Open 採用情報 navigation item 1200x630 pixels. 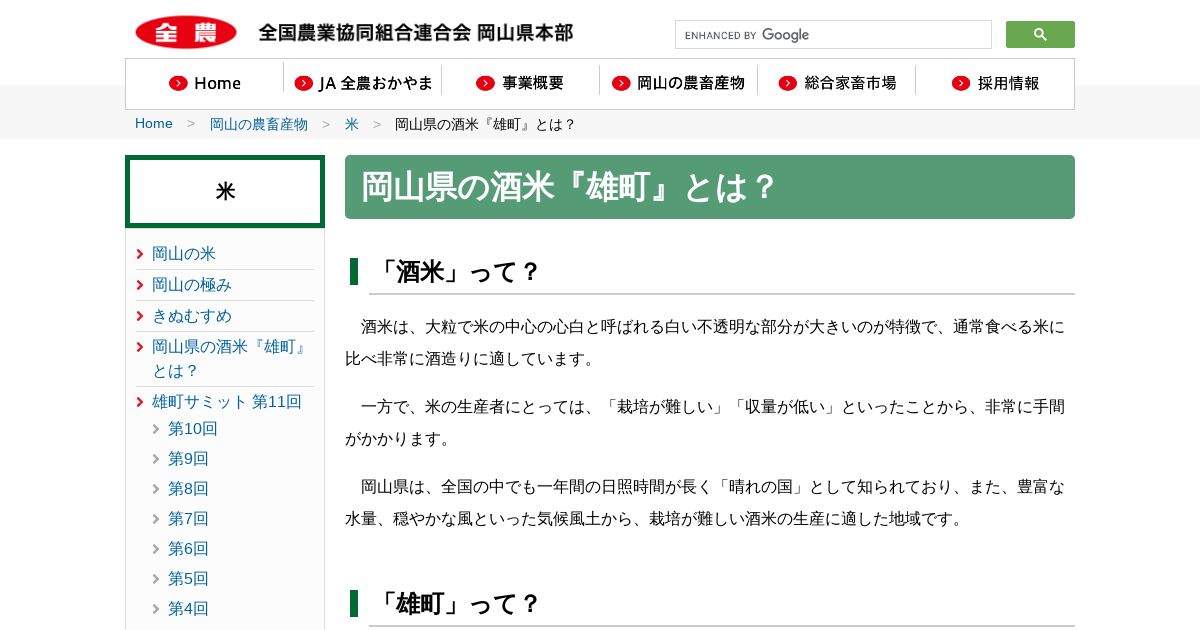(995, 83)
